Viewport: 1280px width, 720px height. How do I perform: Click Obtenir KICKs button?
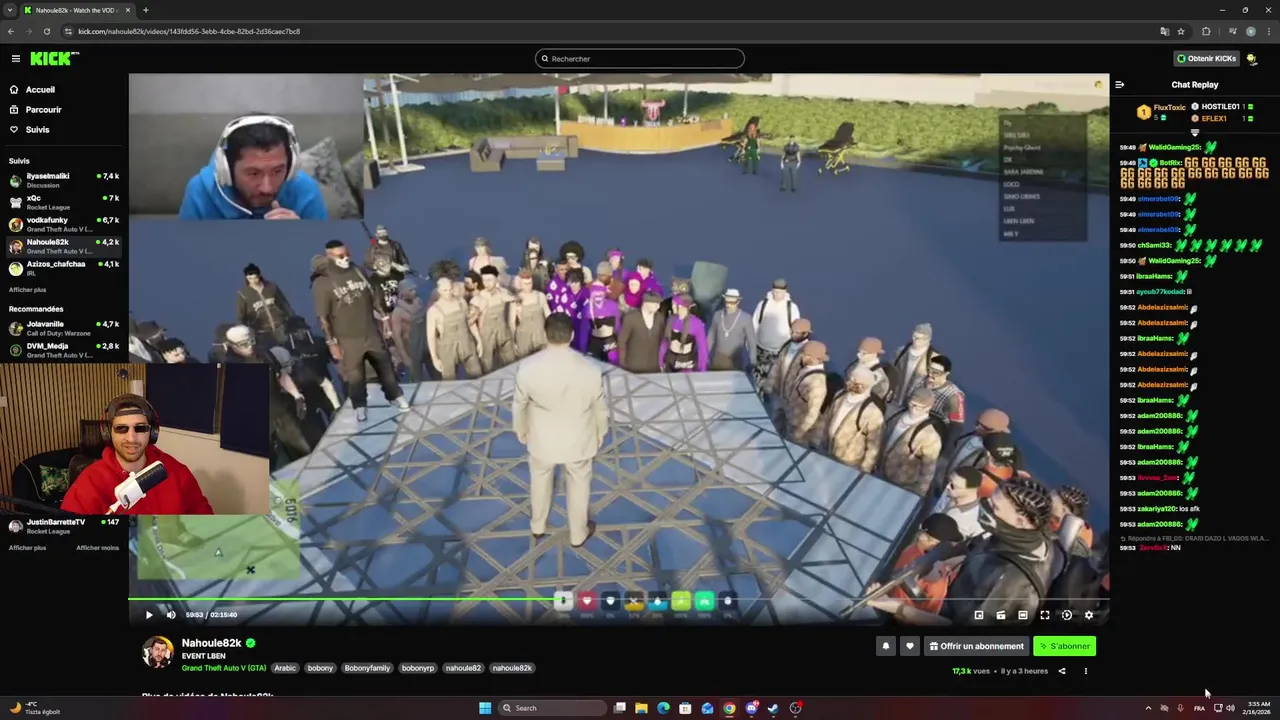(1206, 59)
